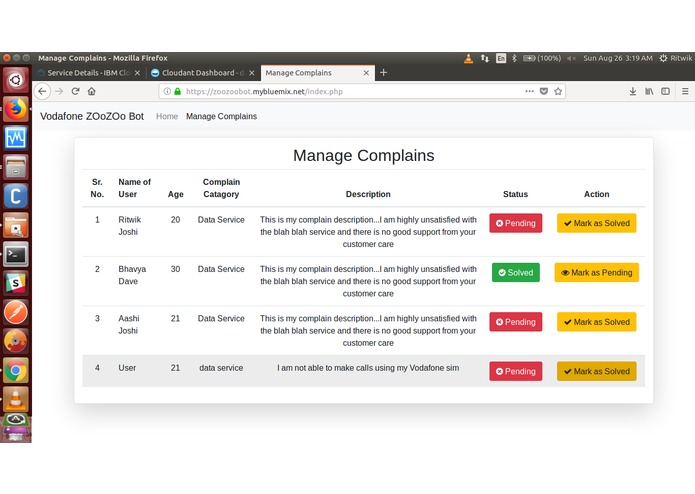Open the Firefox hamburger menu

point(685,91)
